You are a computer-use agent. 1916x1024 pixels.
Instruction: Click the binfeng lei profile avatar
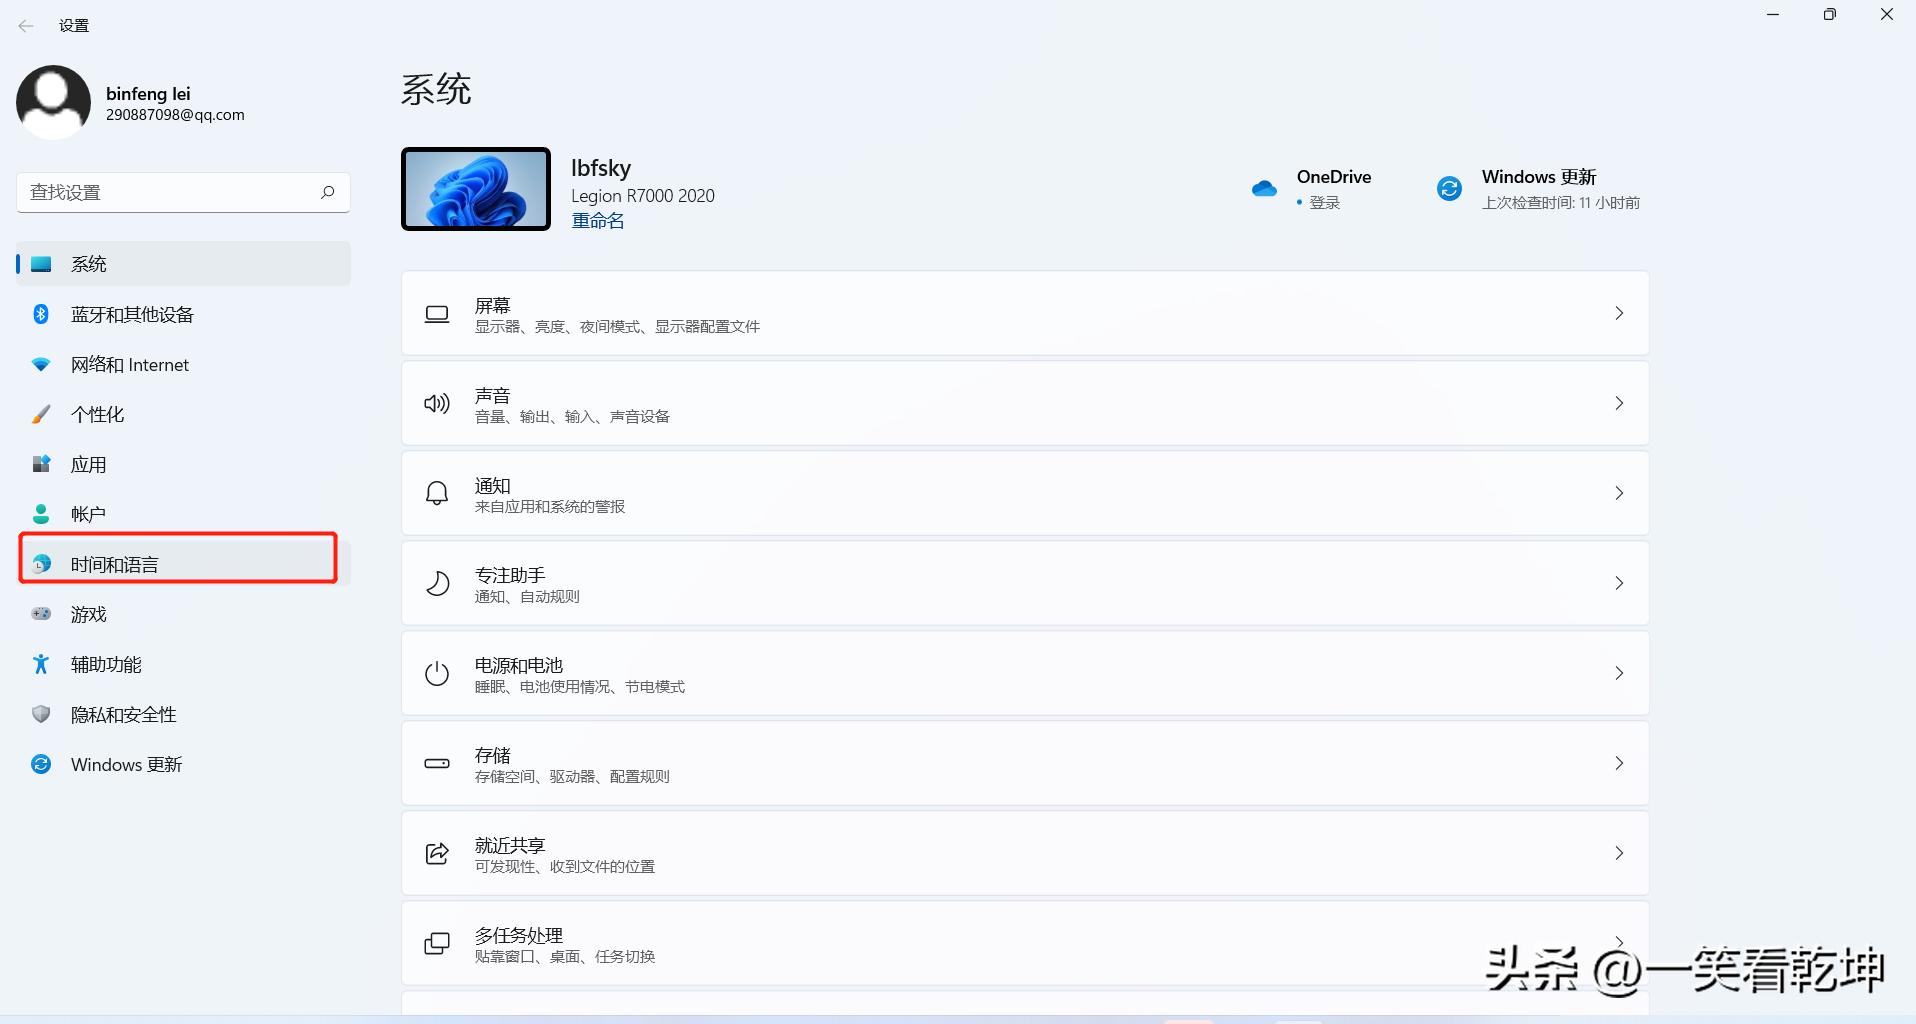point(53,102)
